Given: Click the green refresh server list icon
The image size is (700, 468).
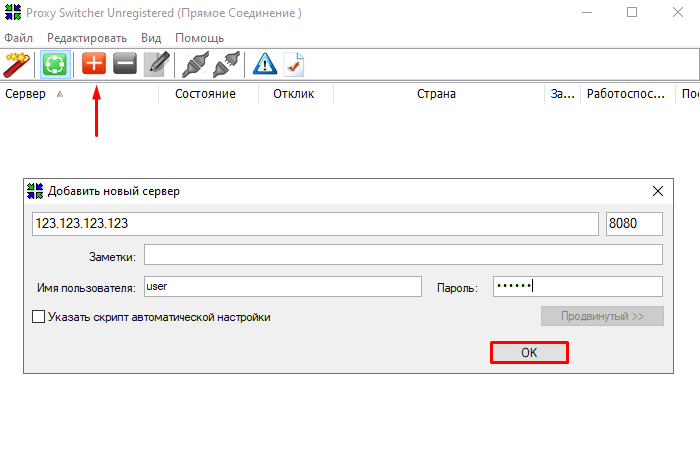Looking at the screenshot, I should pos(54,64).
